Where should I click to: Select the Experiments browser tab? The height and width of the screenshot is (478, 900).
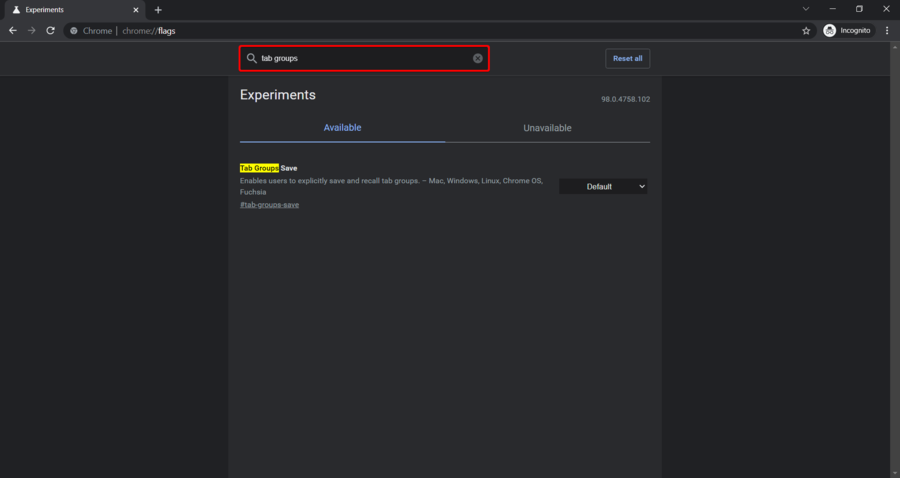75,10
